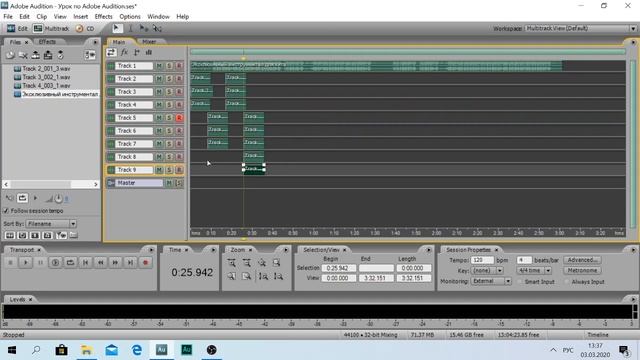Image resolution: width=640 pixels, height=360 pixels.
Task: Click the Advanced... button
Action: pyautogui.click(x=582, y=260)
